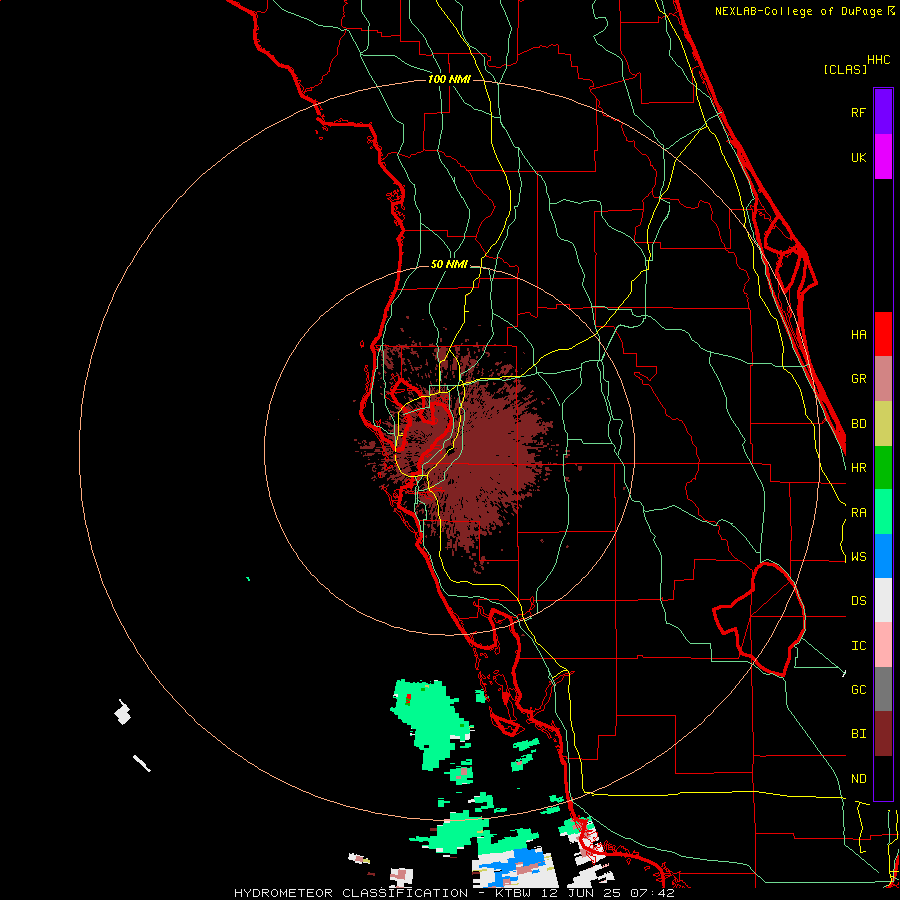The width and height of the screenshot is (900, 900).
Task: Click the RF legend label
Action: coord(858,112)
